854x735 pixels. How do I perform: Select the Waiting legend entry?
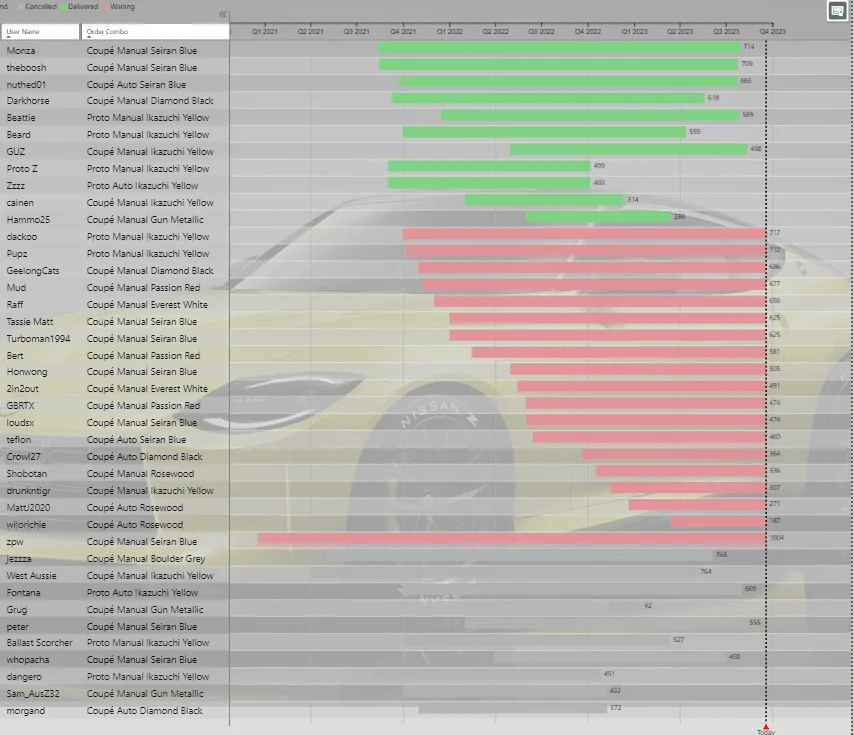coord(121,7)
